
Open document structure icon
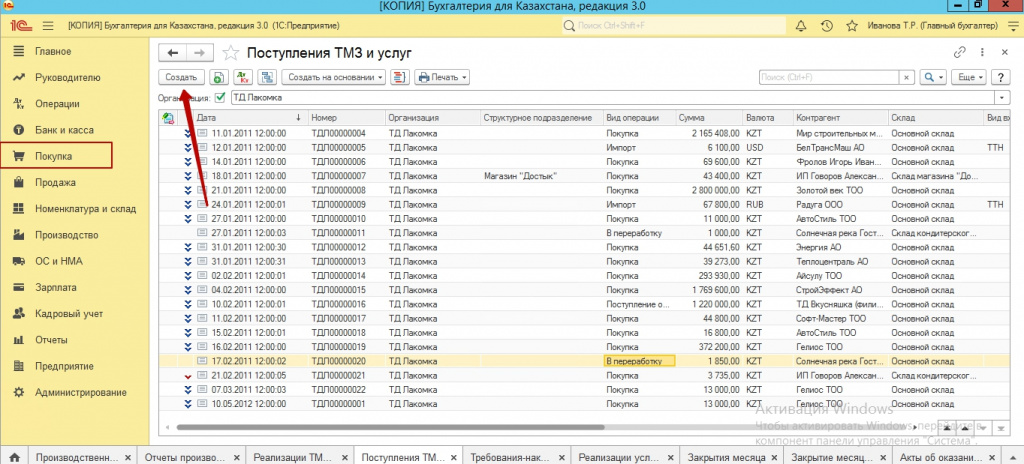coord(267,77)
